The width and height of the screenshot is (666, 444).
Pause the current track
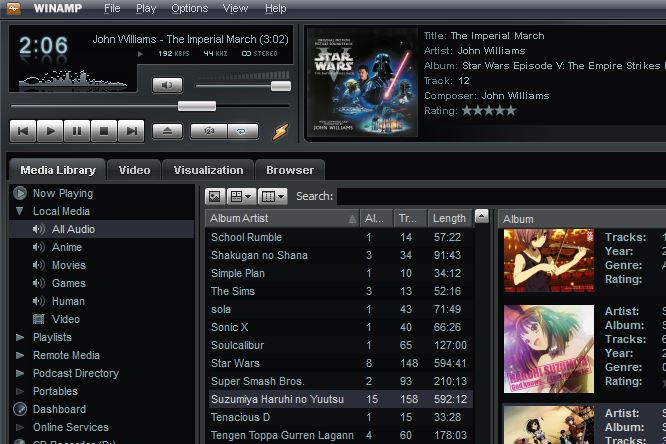tap(77, 131)
